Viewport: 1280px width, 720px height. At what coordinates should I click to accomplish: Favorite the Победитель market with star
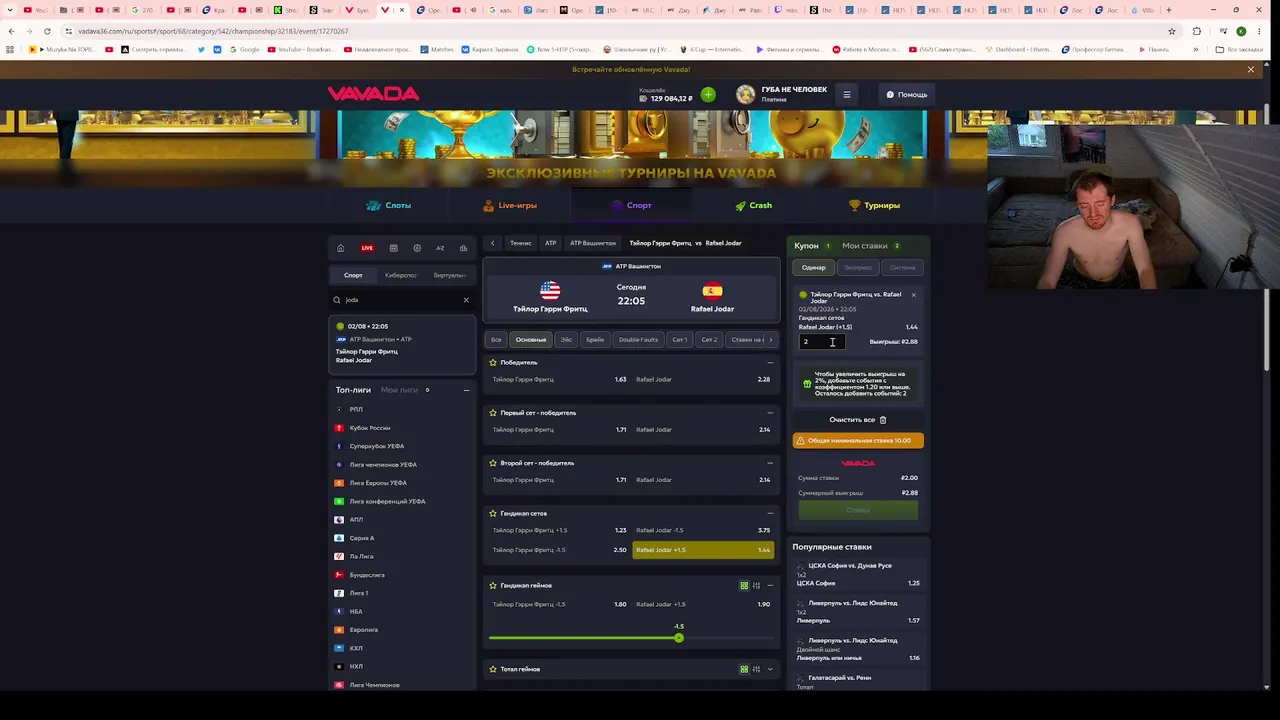coord(493,362)
